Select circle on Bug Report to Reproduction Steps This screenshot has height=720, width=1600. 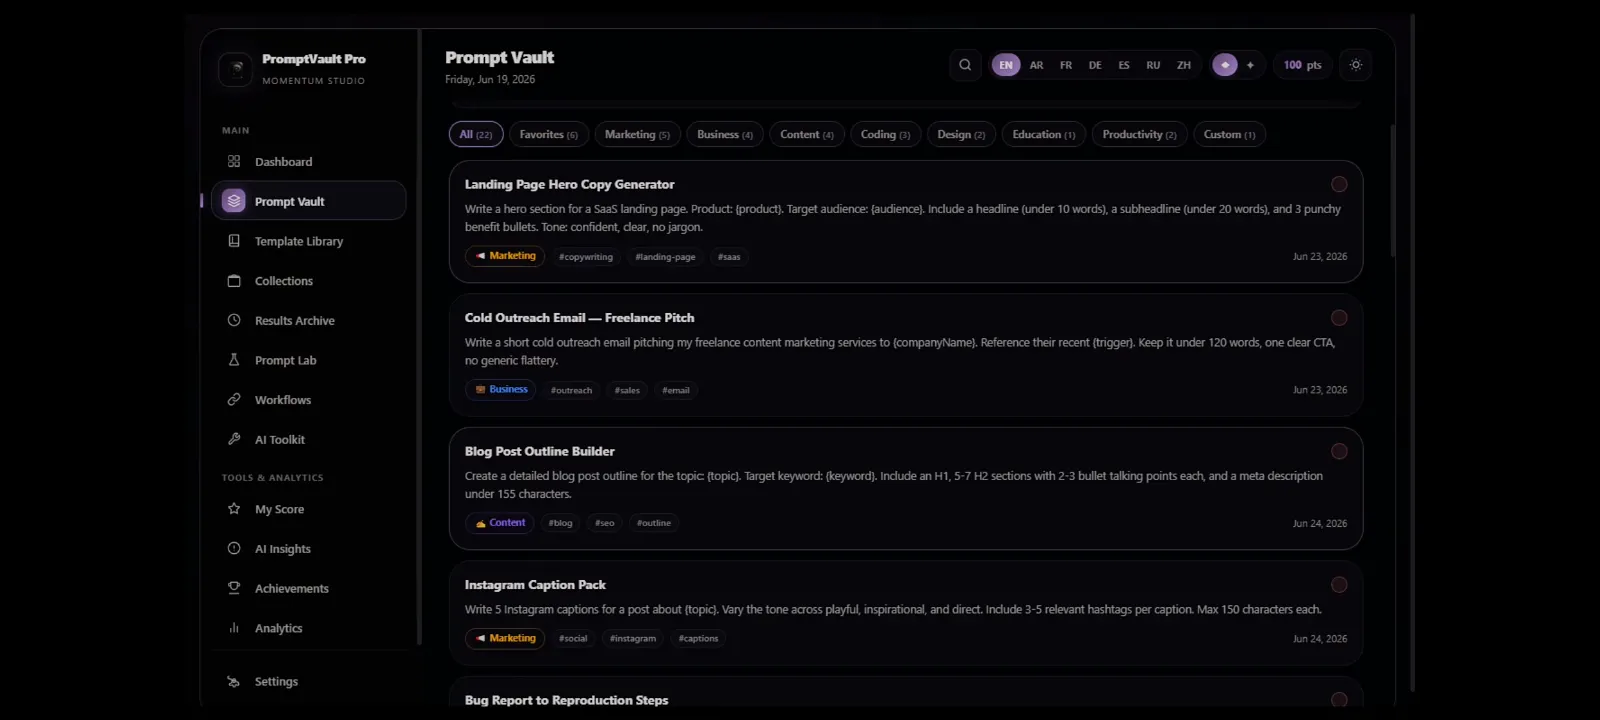(1339, 700)
